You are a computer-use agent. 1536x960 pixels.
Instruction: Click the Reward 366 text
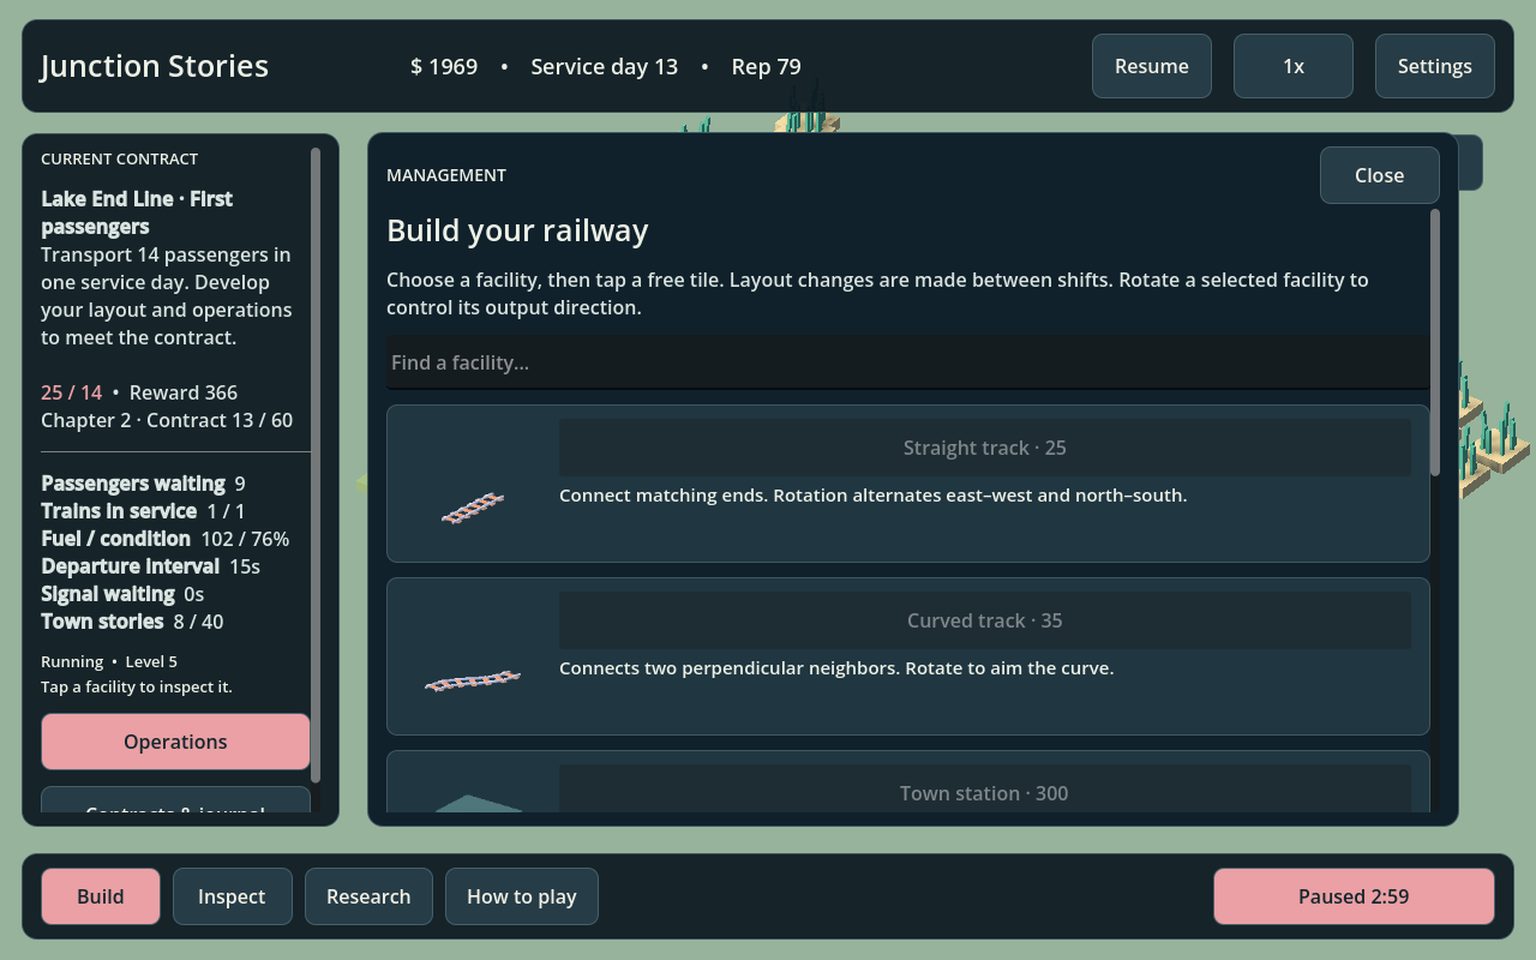tap(183, 393)
